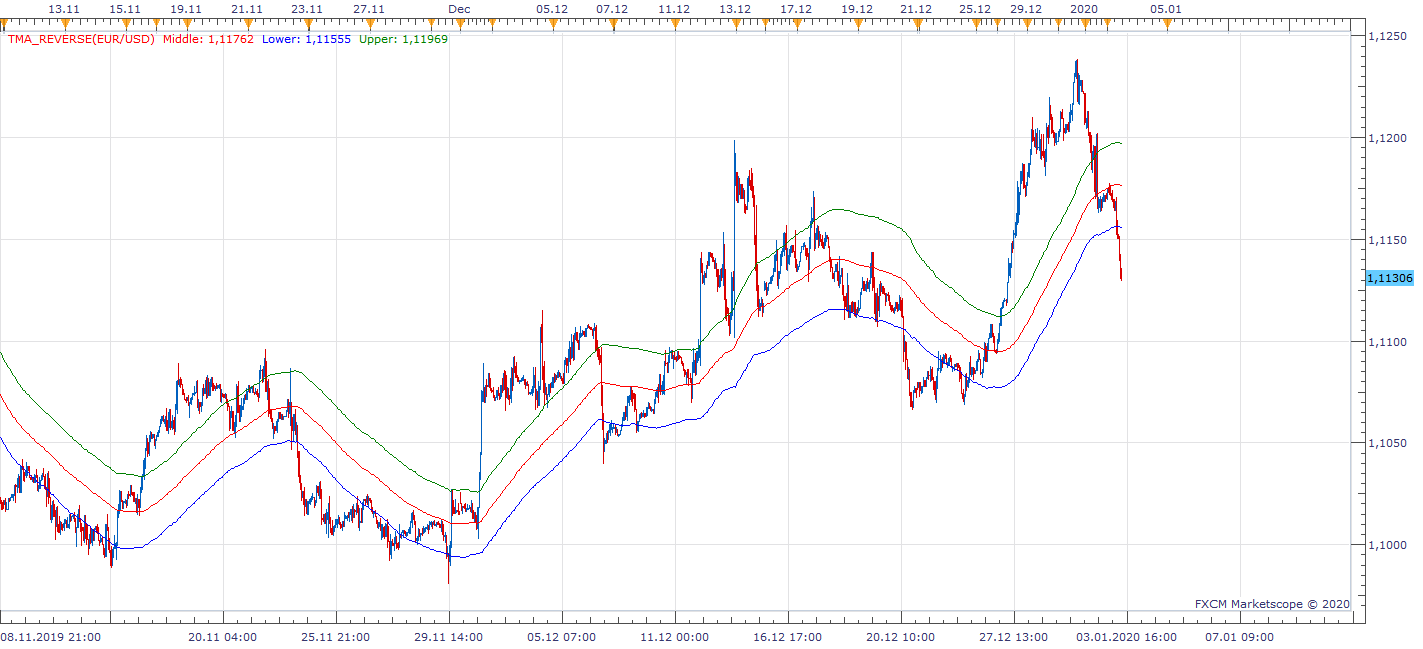Click the TMA_REVERSE(EUR/USD) indicator label
This screenshot has width=1423, height=649.
[x=82, y=40]
